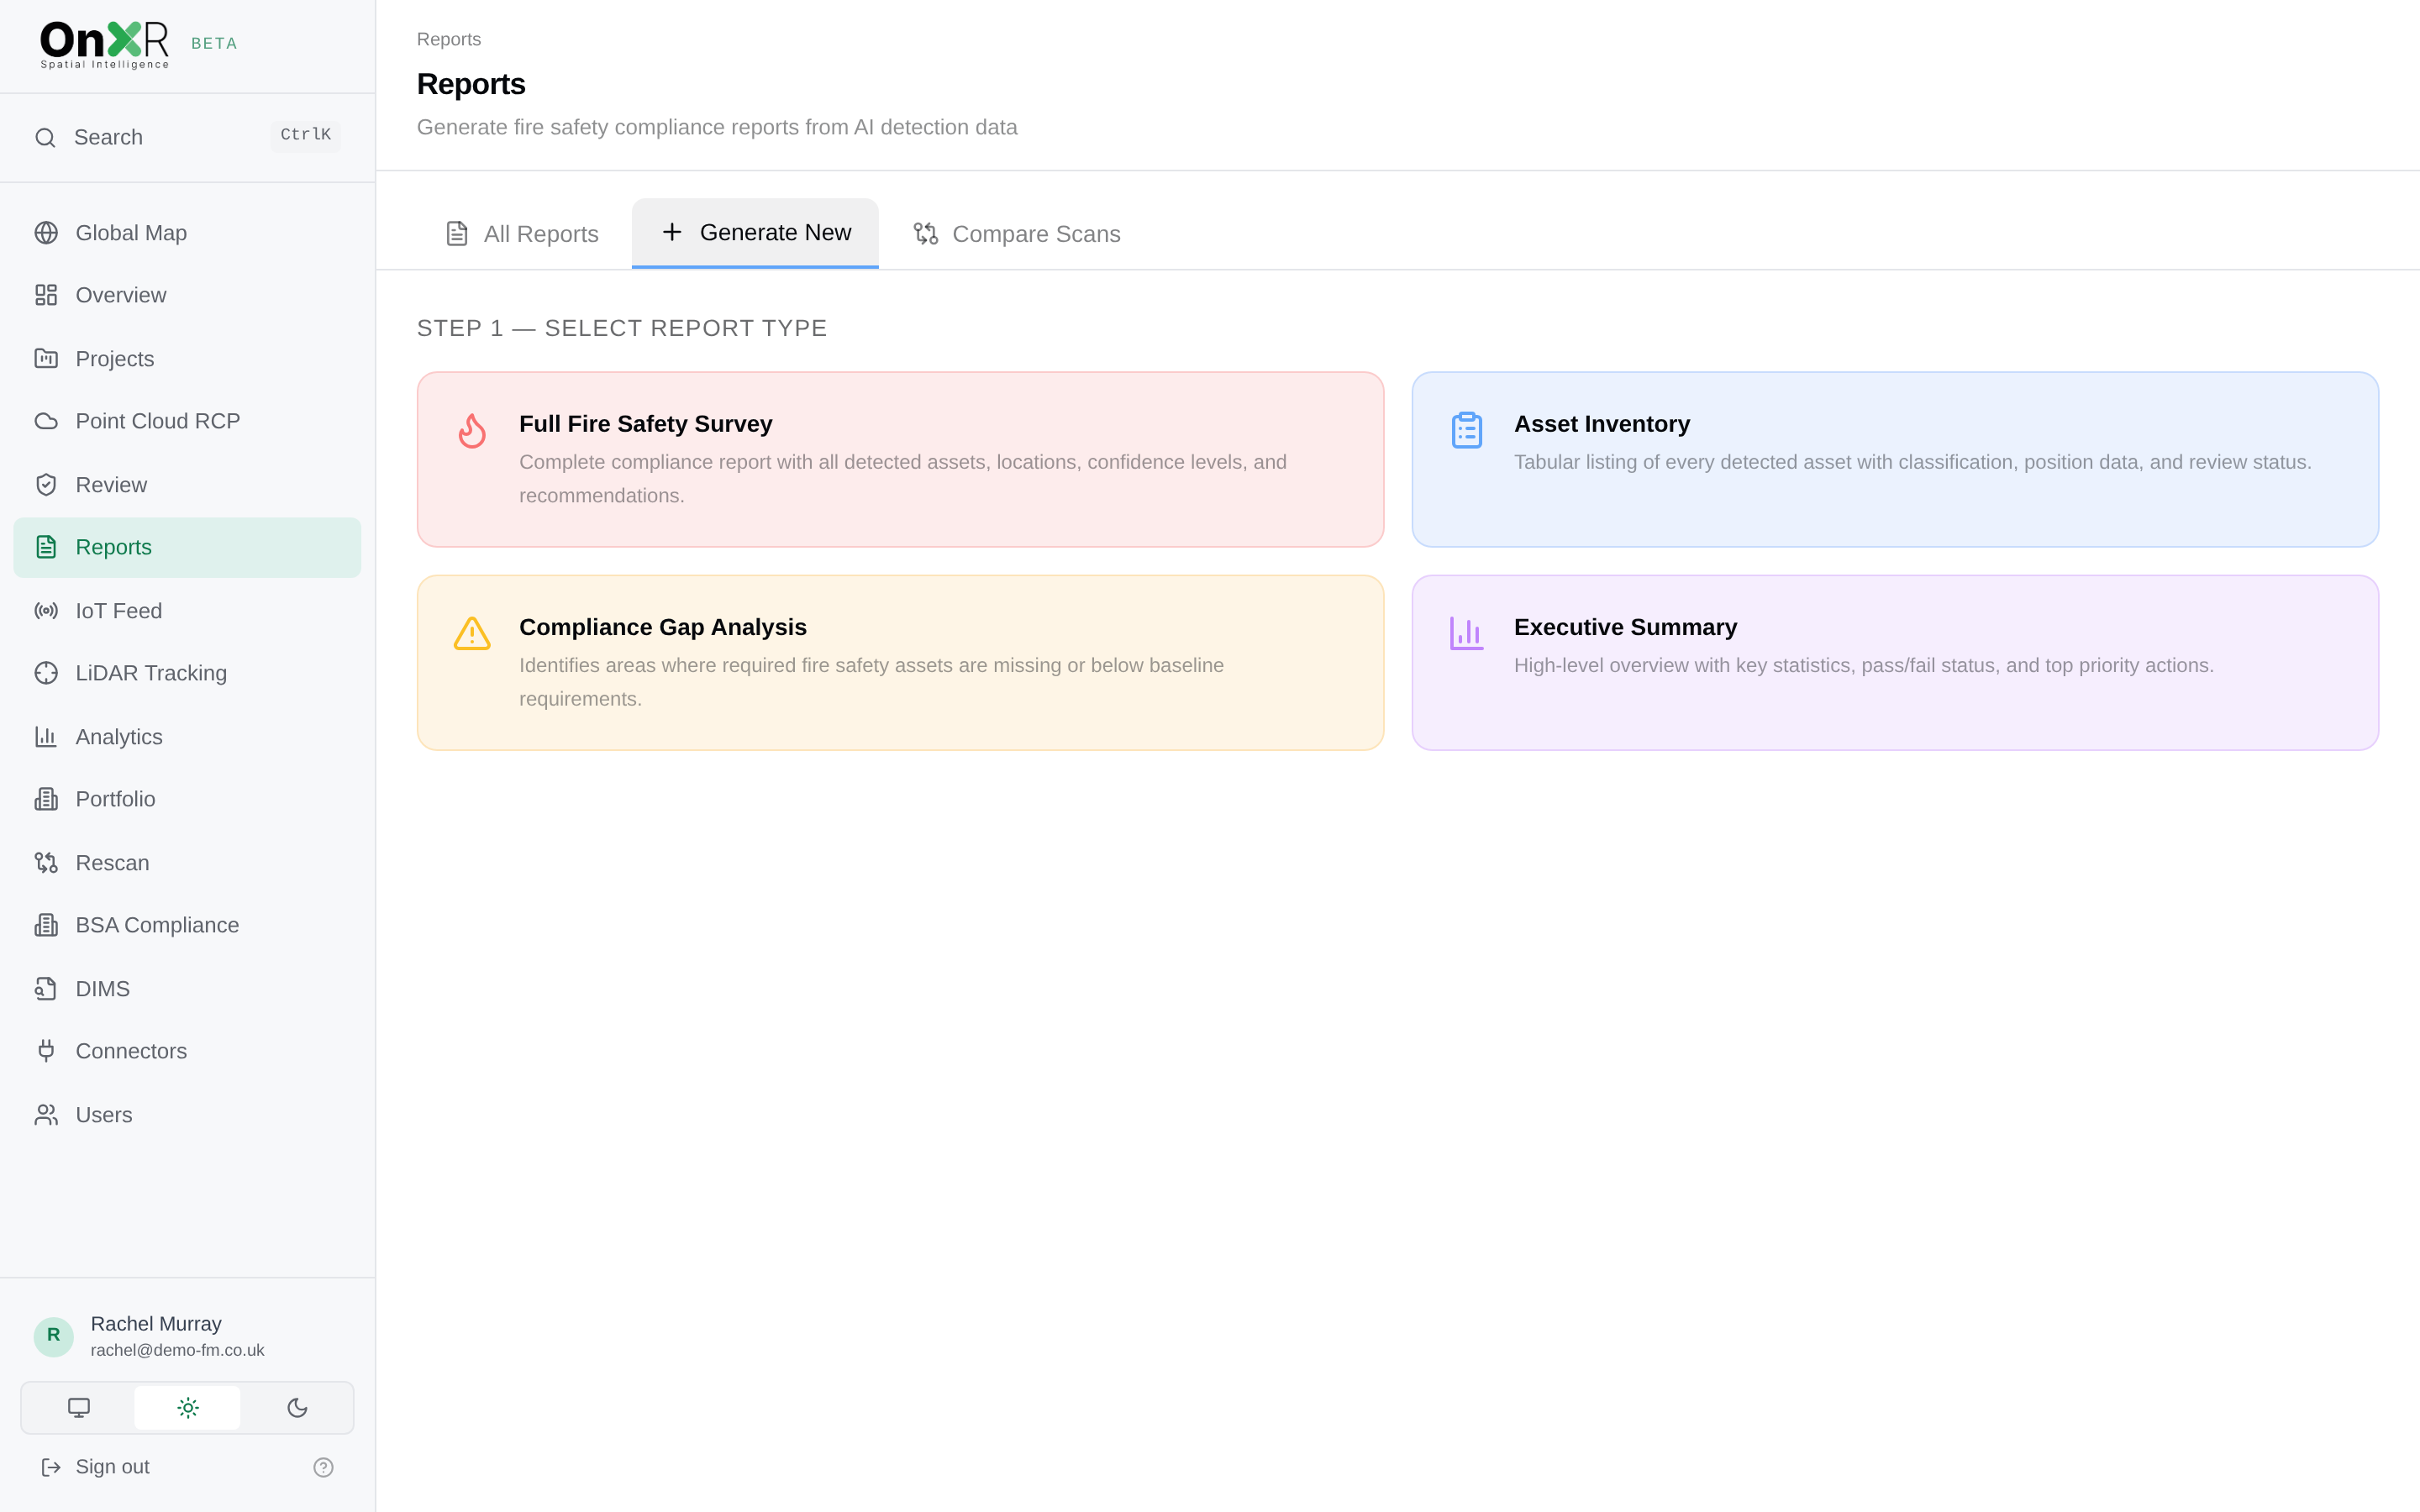Image resolution: width=2420 pixels, height=1512 pixels.
Task: Click the Analytics chart icon
Action: tap(46, 736)
